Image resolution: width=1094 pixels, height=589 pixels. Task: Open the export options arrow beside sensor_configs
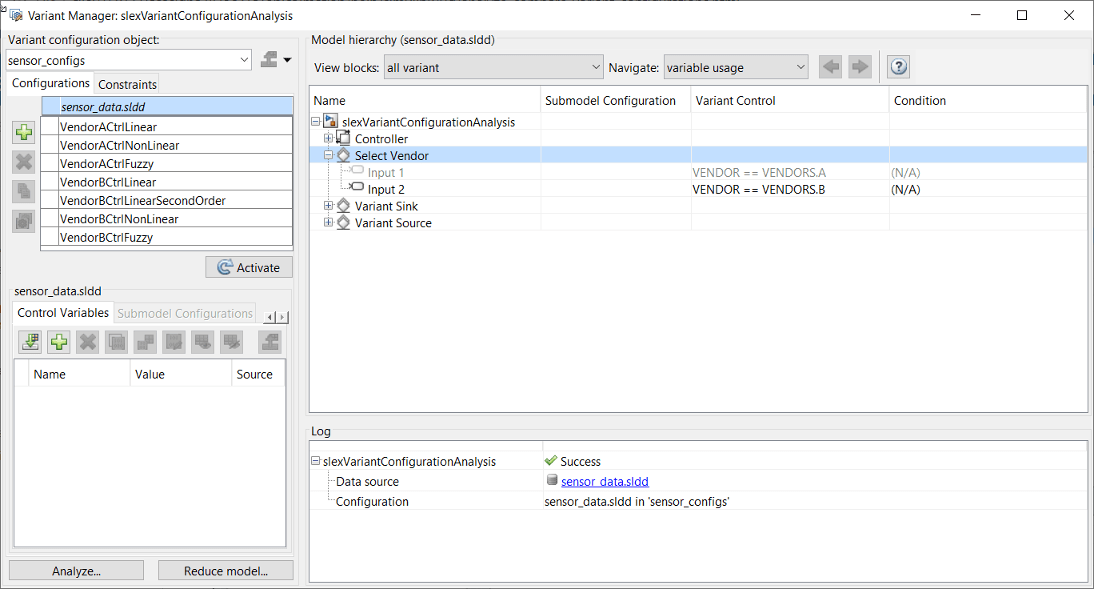[287, 60]
